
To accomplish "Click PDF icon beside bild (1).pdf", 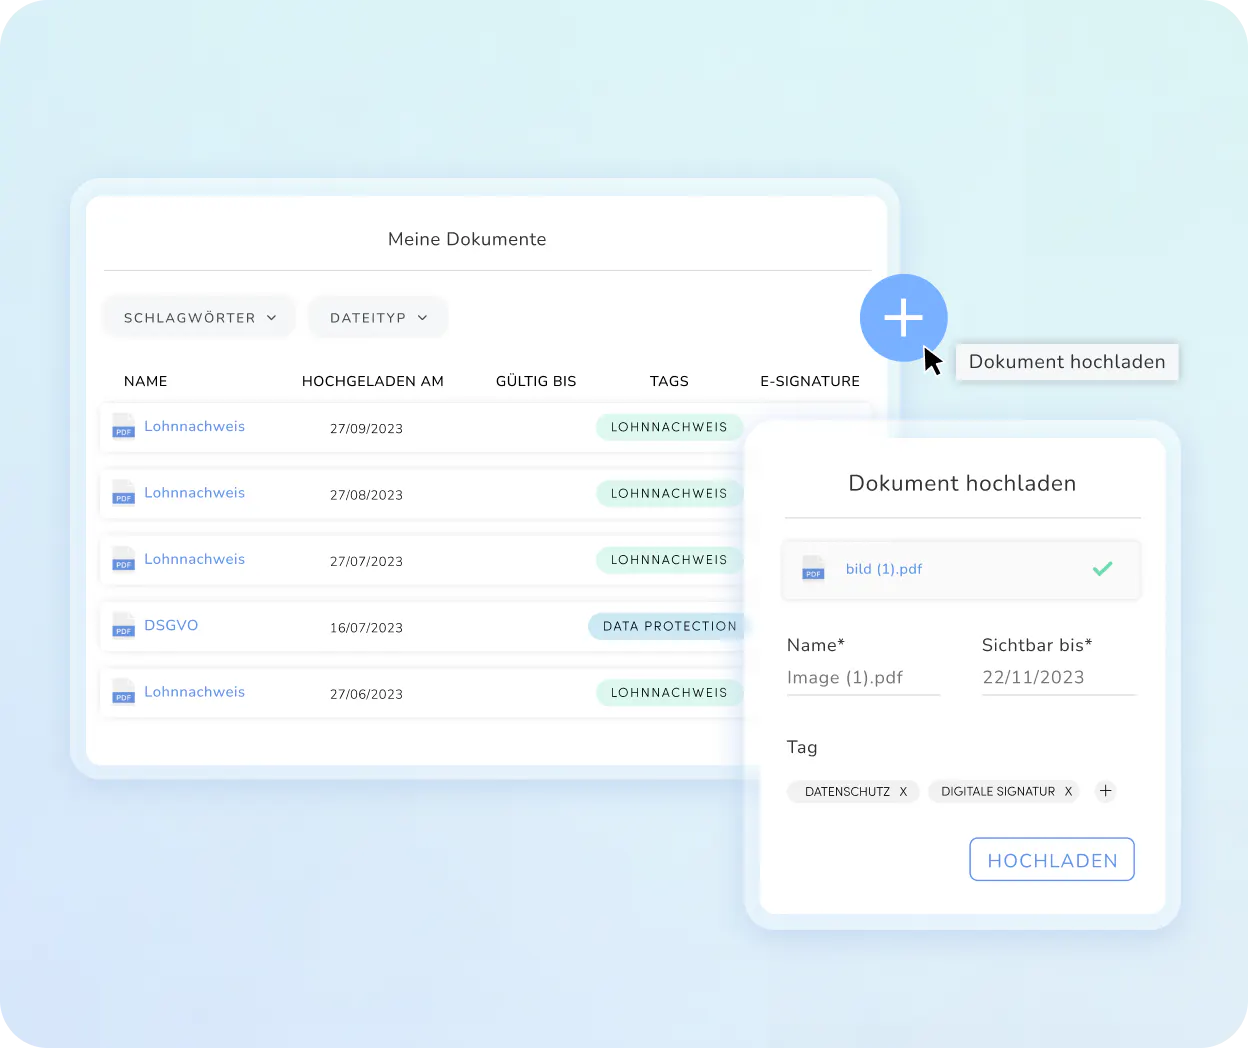I will click(813, 568).
